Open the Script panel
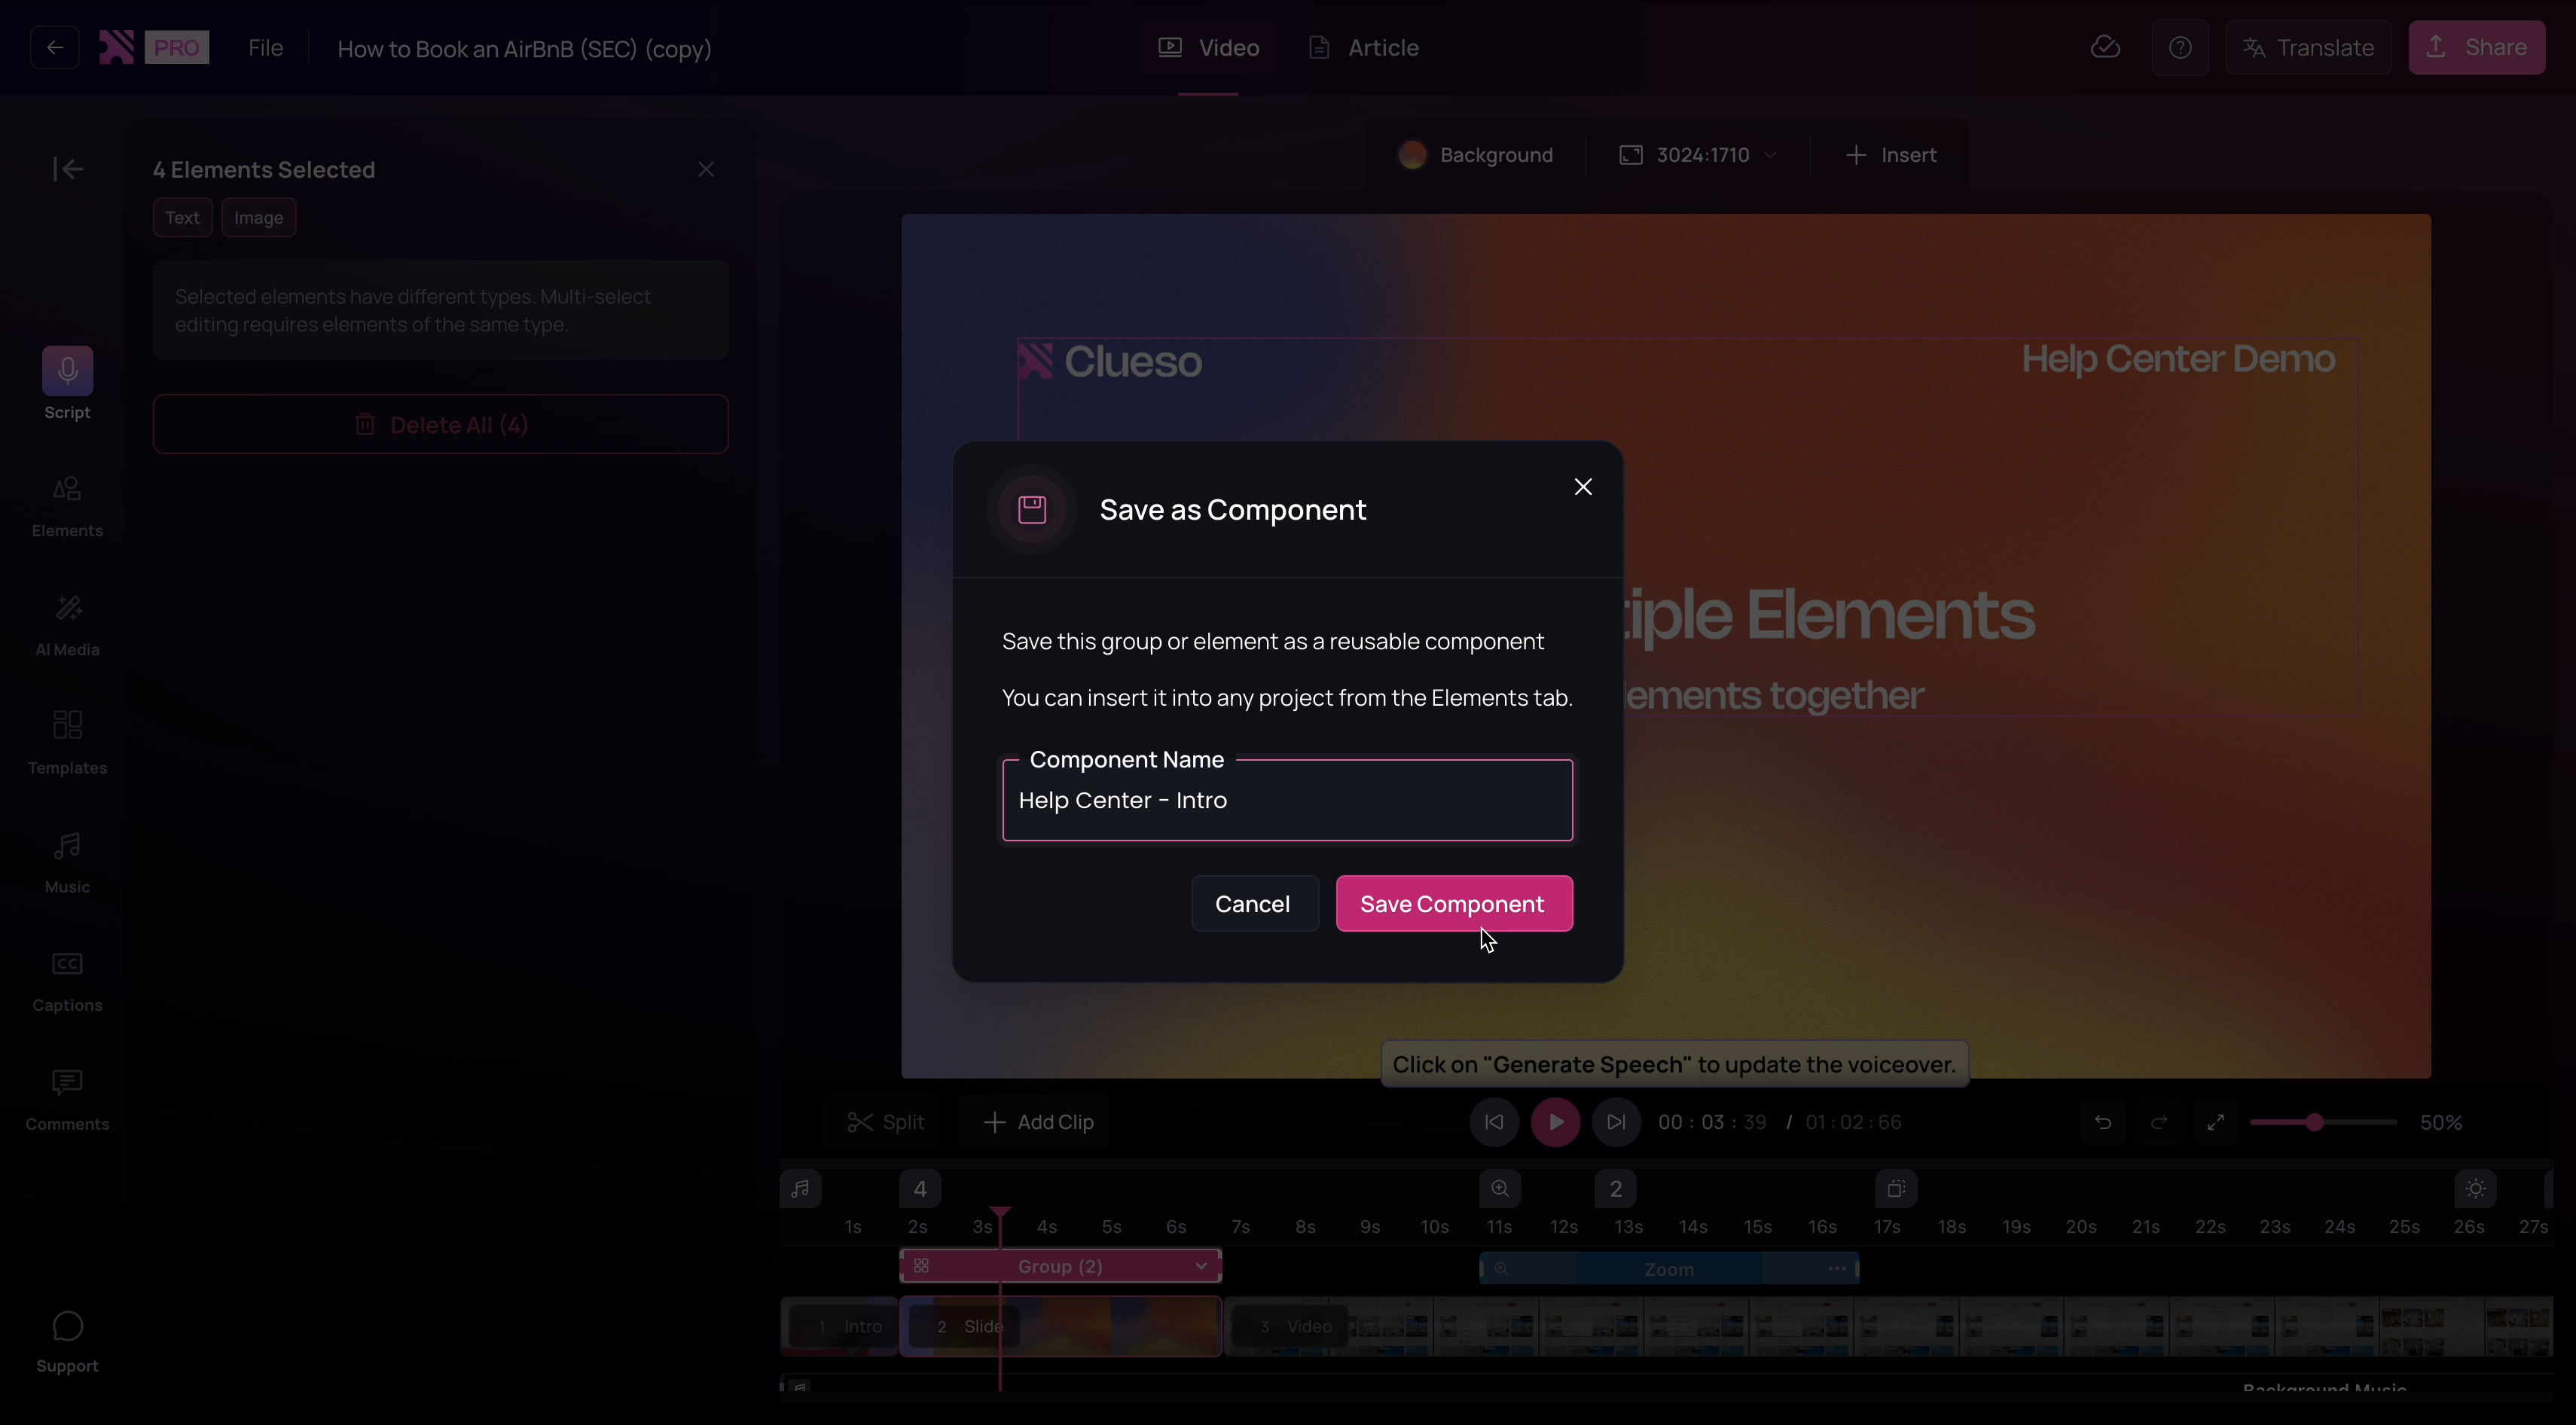Image resolution: width=2576 pixels, height=1425 pixels. click(x=66, y=385)
